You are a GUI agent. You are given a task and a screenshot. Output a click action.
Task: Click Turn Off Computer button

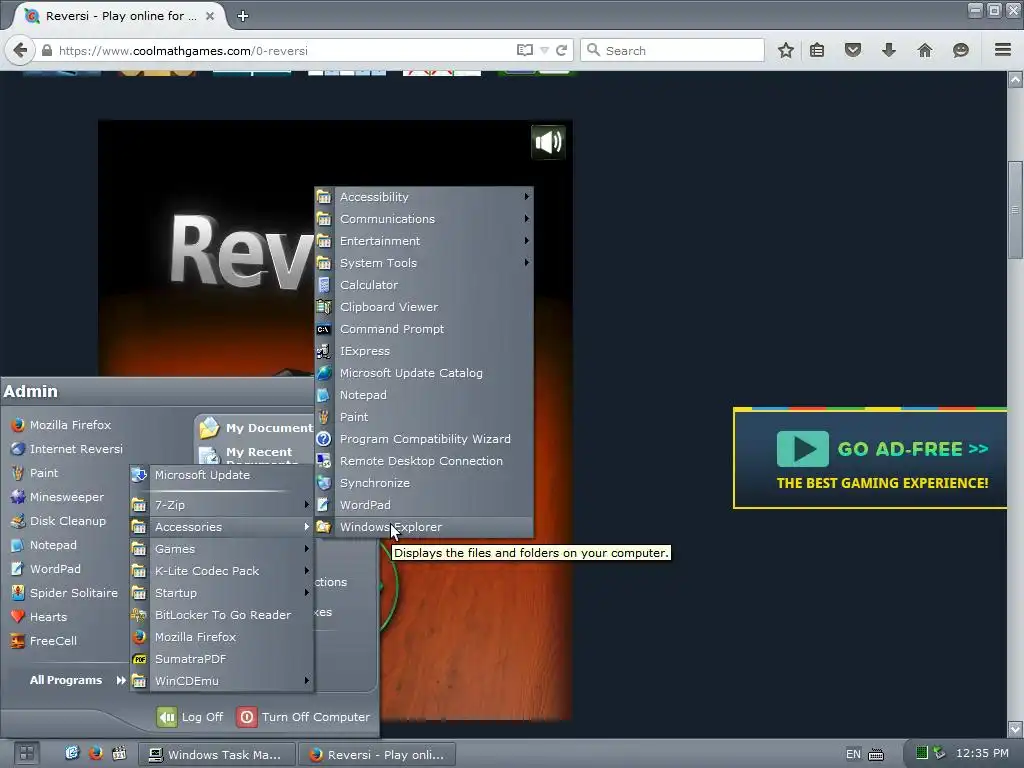coord(303,717)
